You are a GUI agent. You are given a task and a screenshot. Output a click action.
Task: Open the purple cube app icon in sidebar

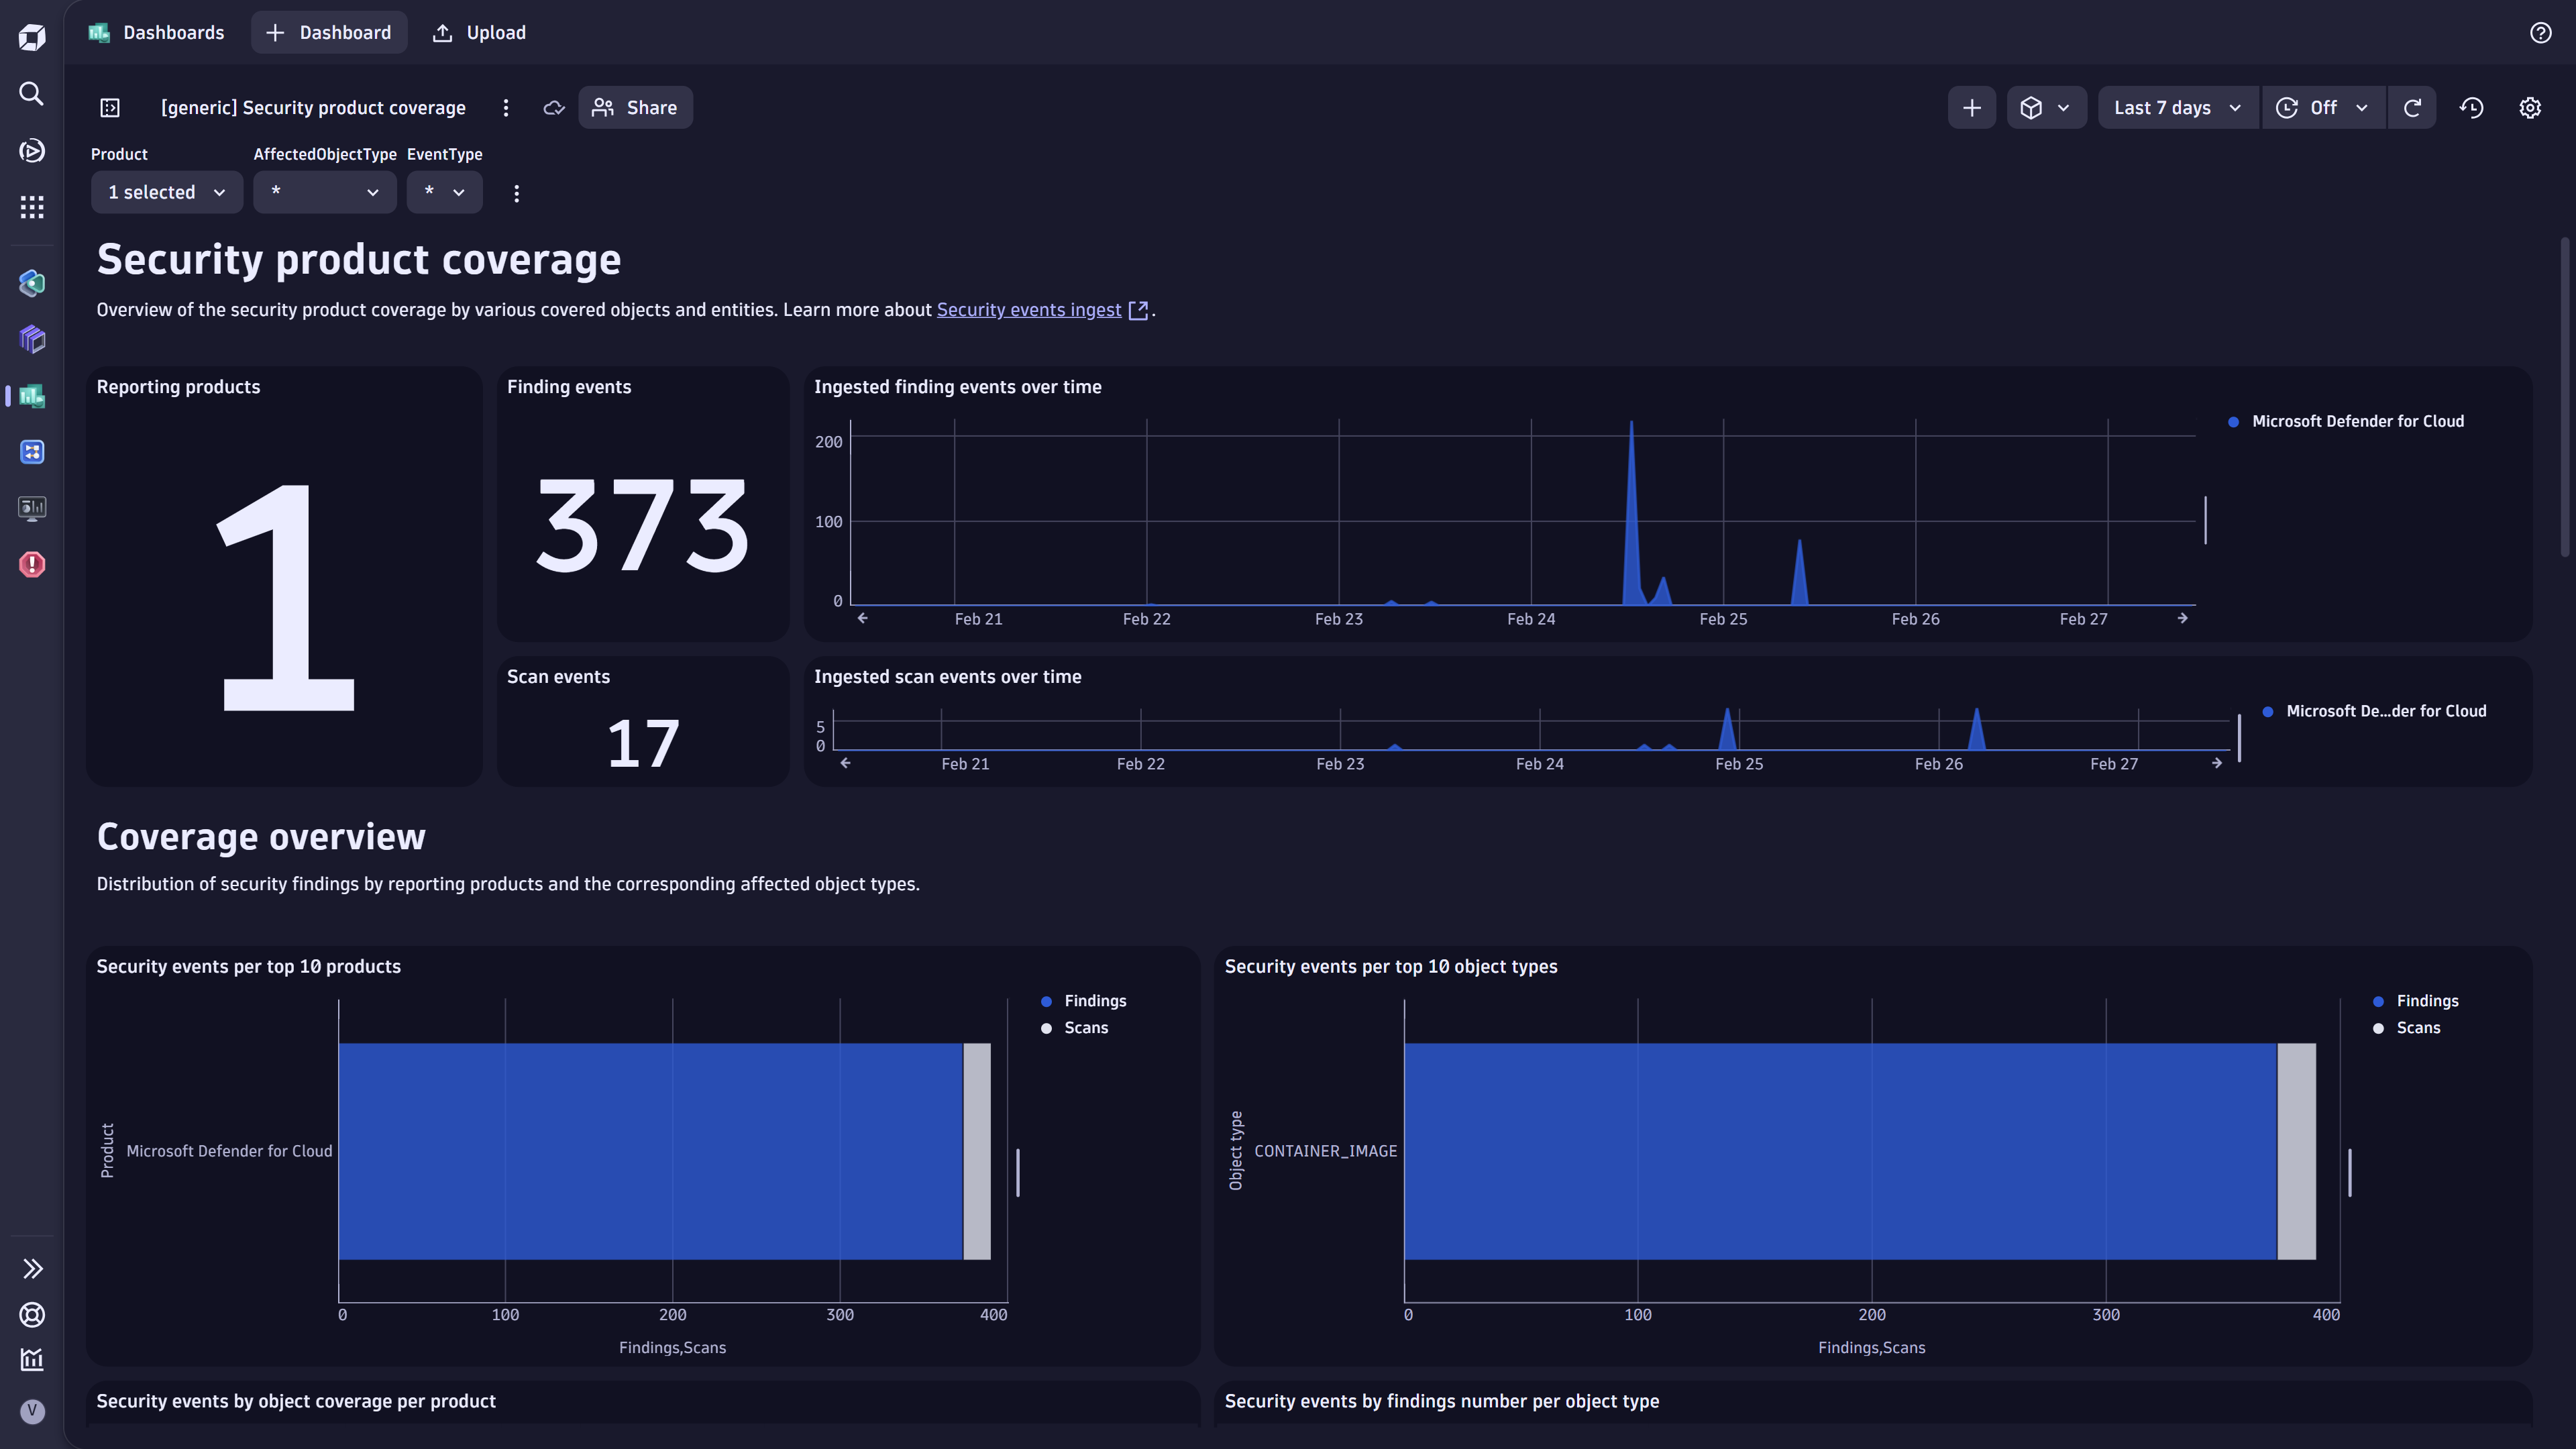[x=32, y=339]
